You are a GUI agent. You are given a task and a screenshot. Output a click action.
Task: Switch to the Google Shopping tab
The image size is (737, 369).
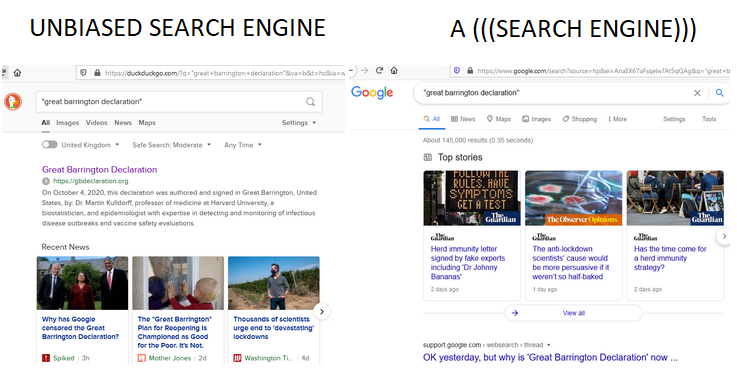click(580, 119)
